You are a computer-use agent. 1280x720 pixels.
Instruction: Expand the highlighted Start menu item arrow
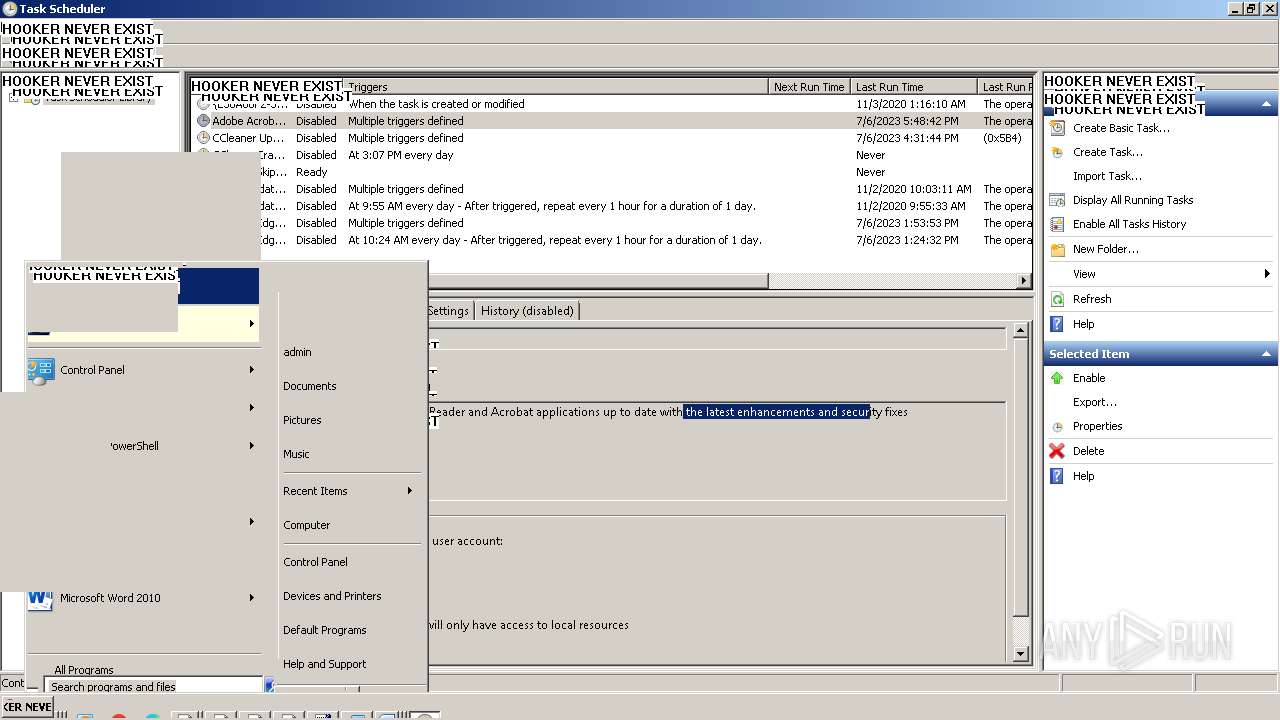coord(252,324)
